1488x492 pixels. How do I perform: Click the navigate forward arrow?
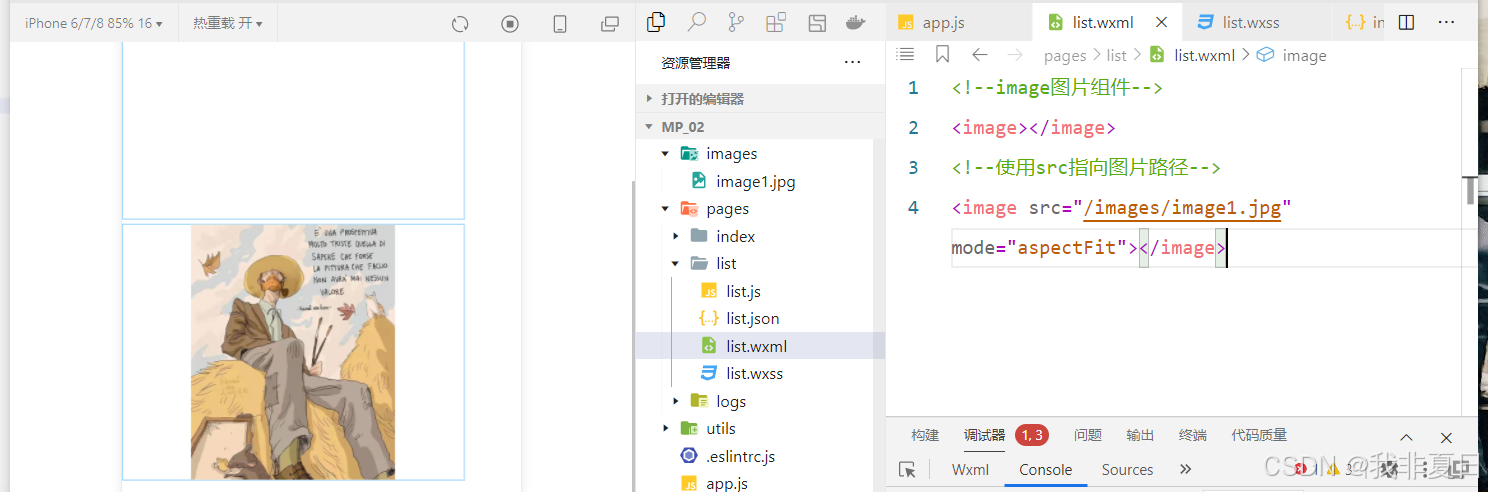(x=1015, y=55)
